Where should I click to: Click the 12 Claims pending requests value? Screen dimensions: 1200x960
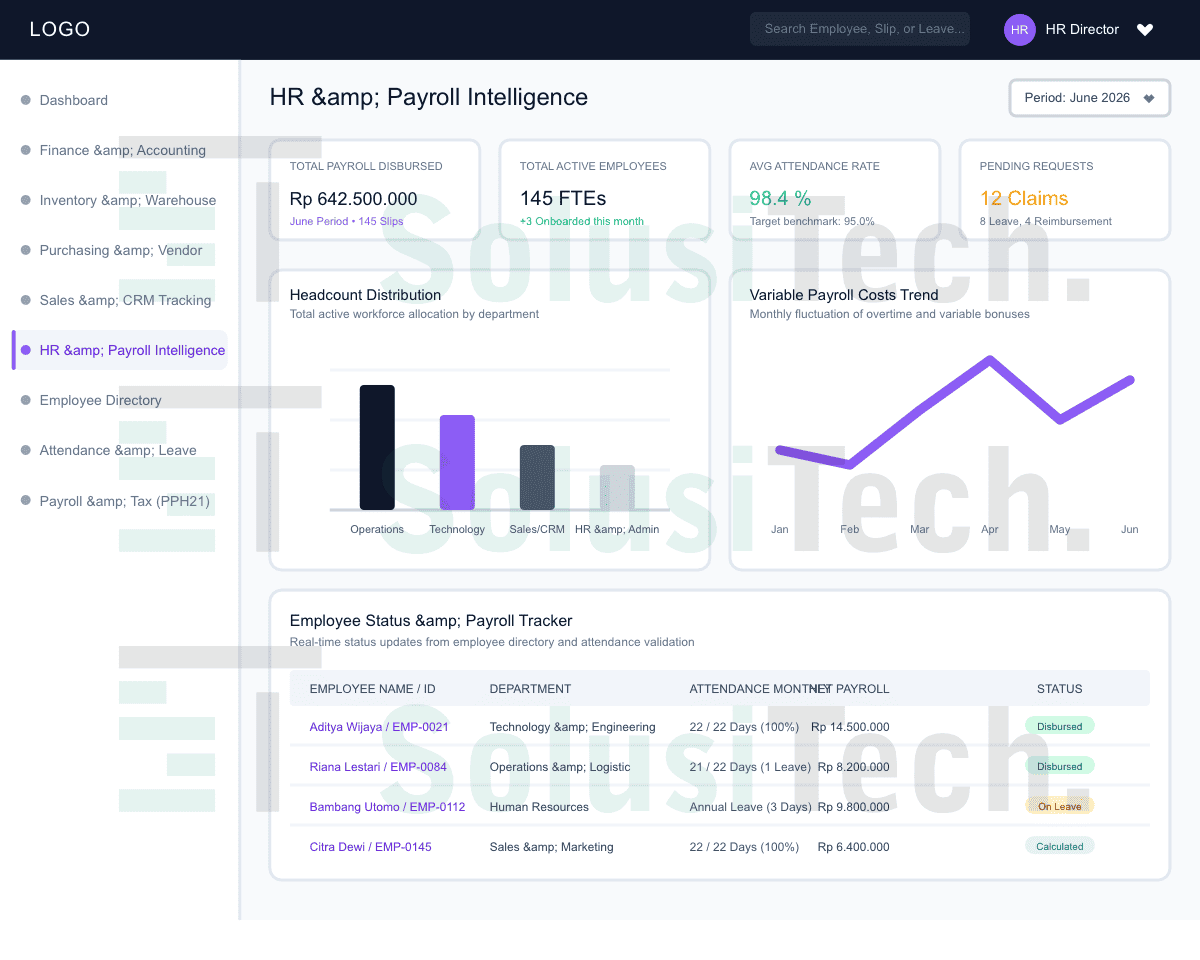pyautogui.click(x=1024, y=198)
